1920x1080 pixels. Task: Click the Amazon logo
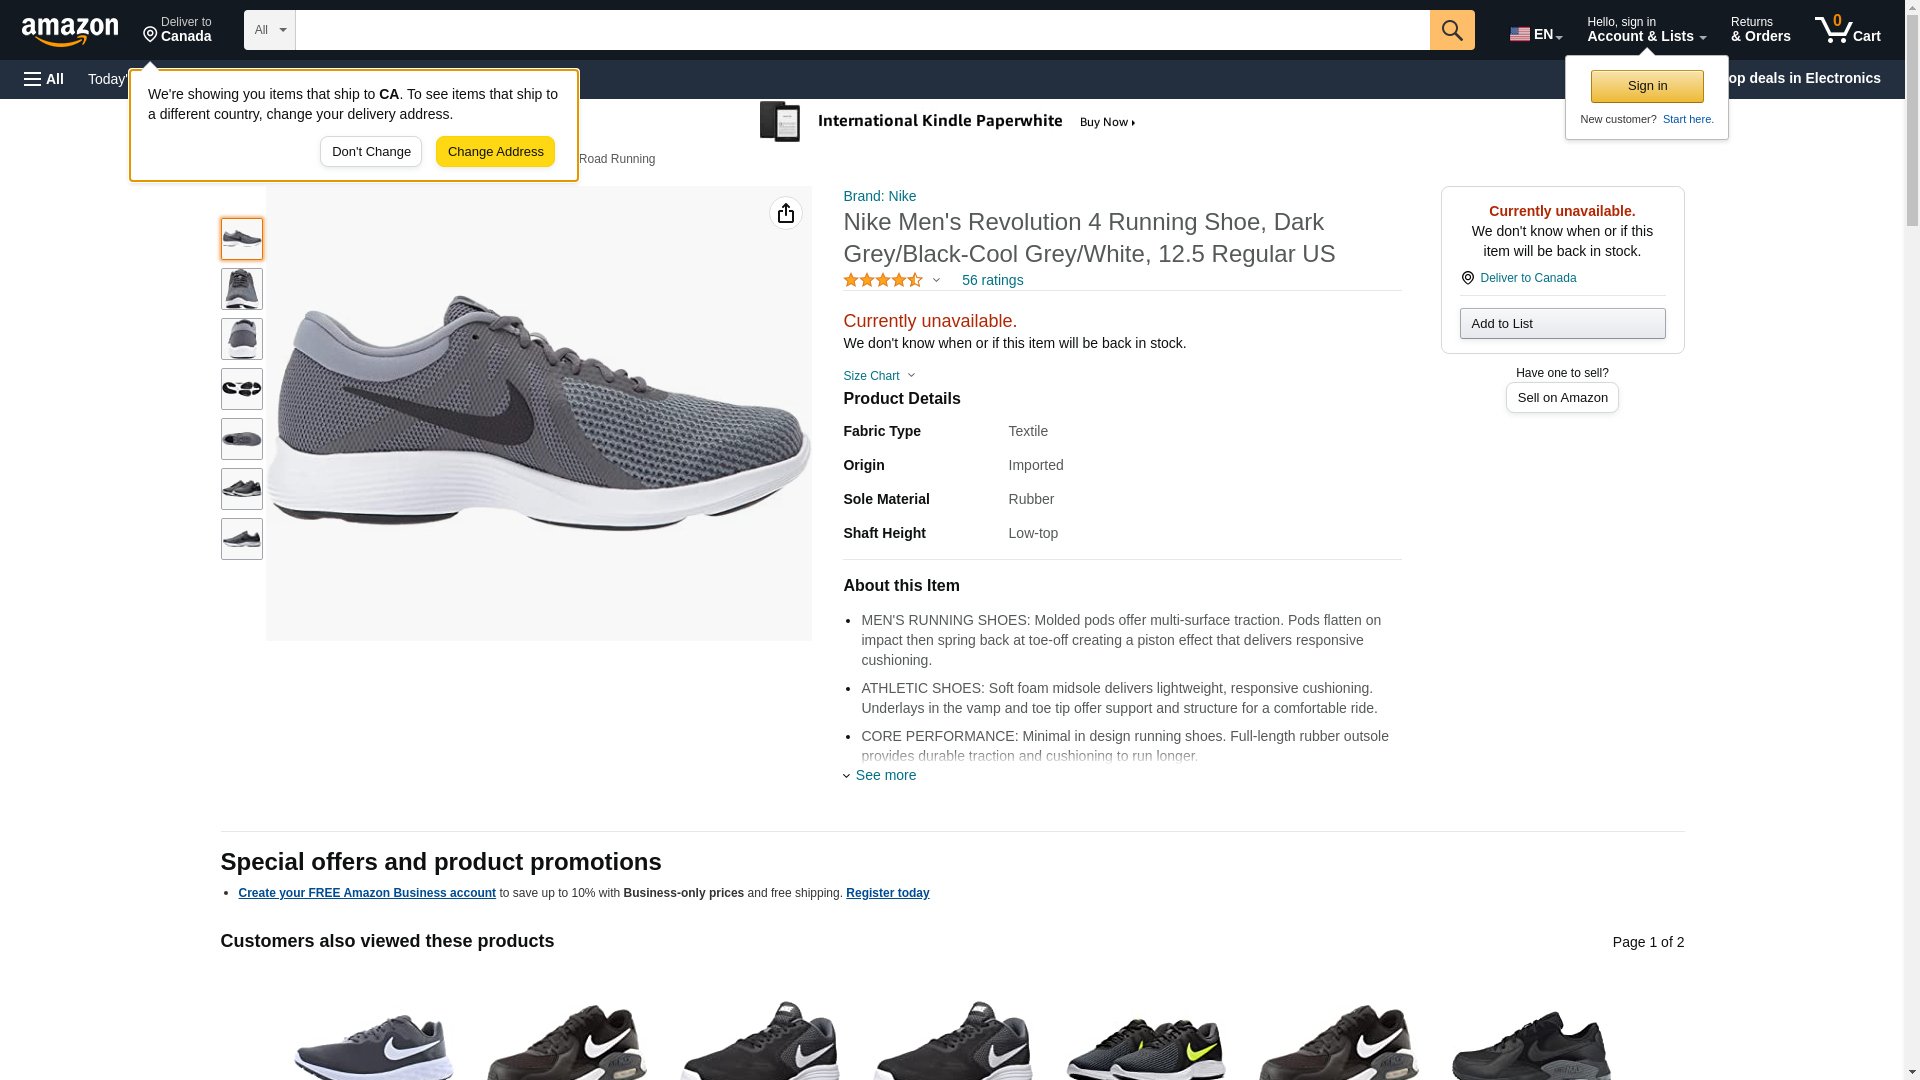(70, 31)
